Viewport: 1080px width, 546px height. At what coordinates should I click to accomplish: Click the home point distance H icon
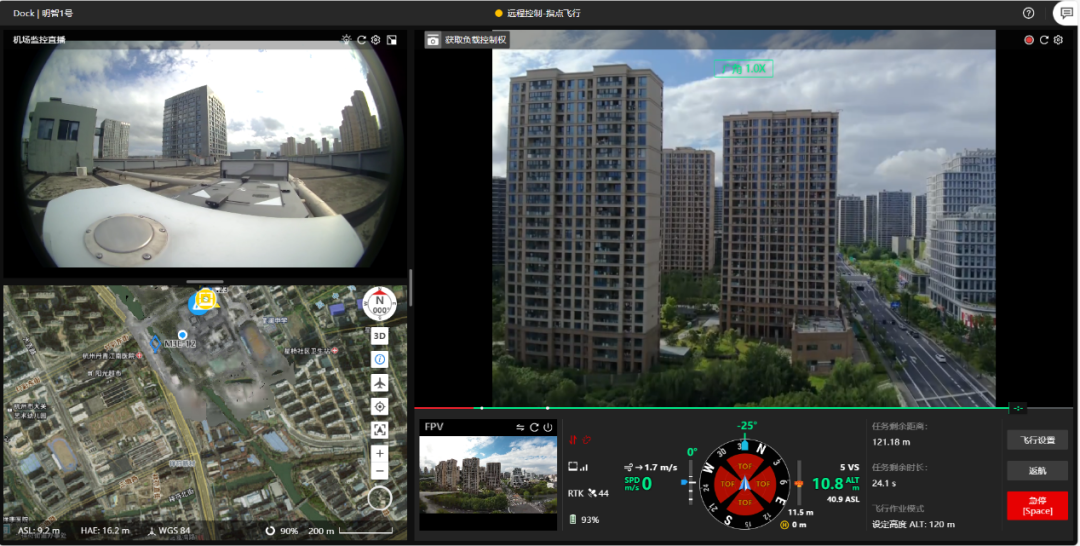(x=785, y=525)
